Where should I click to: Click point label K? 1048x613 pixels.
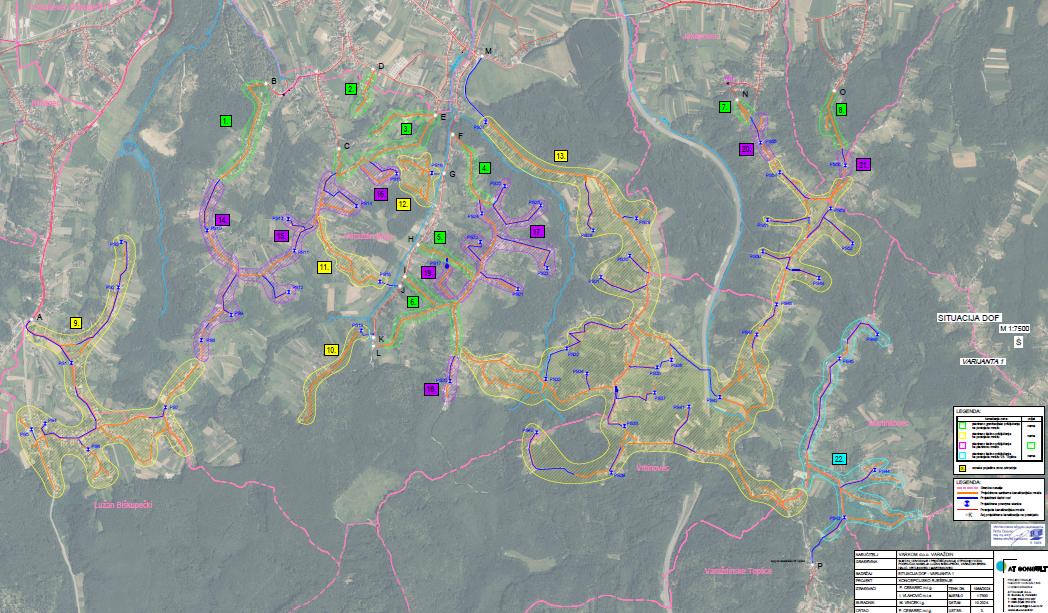pyautogui.click(x=381, y=339)
